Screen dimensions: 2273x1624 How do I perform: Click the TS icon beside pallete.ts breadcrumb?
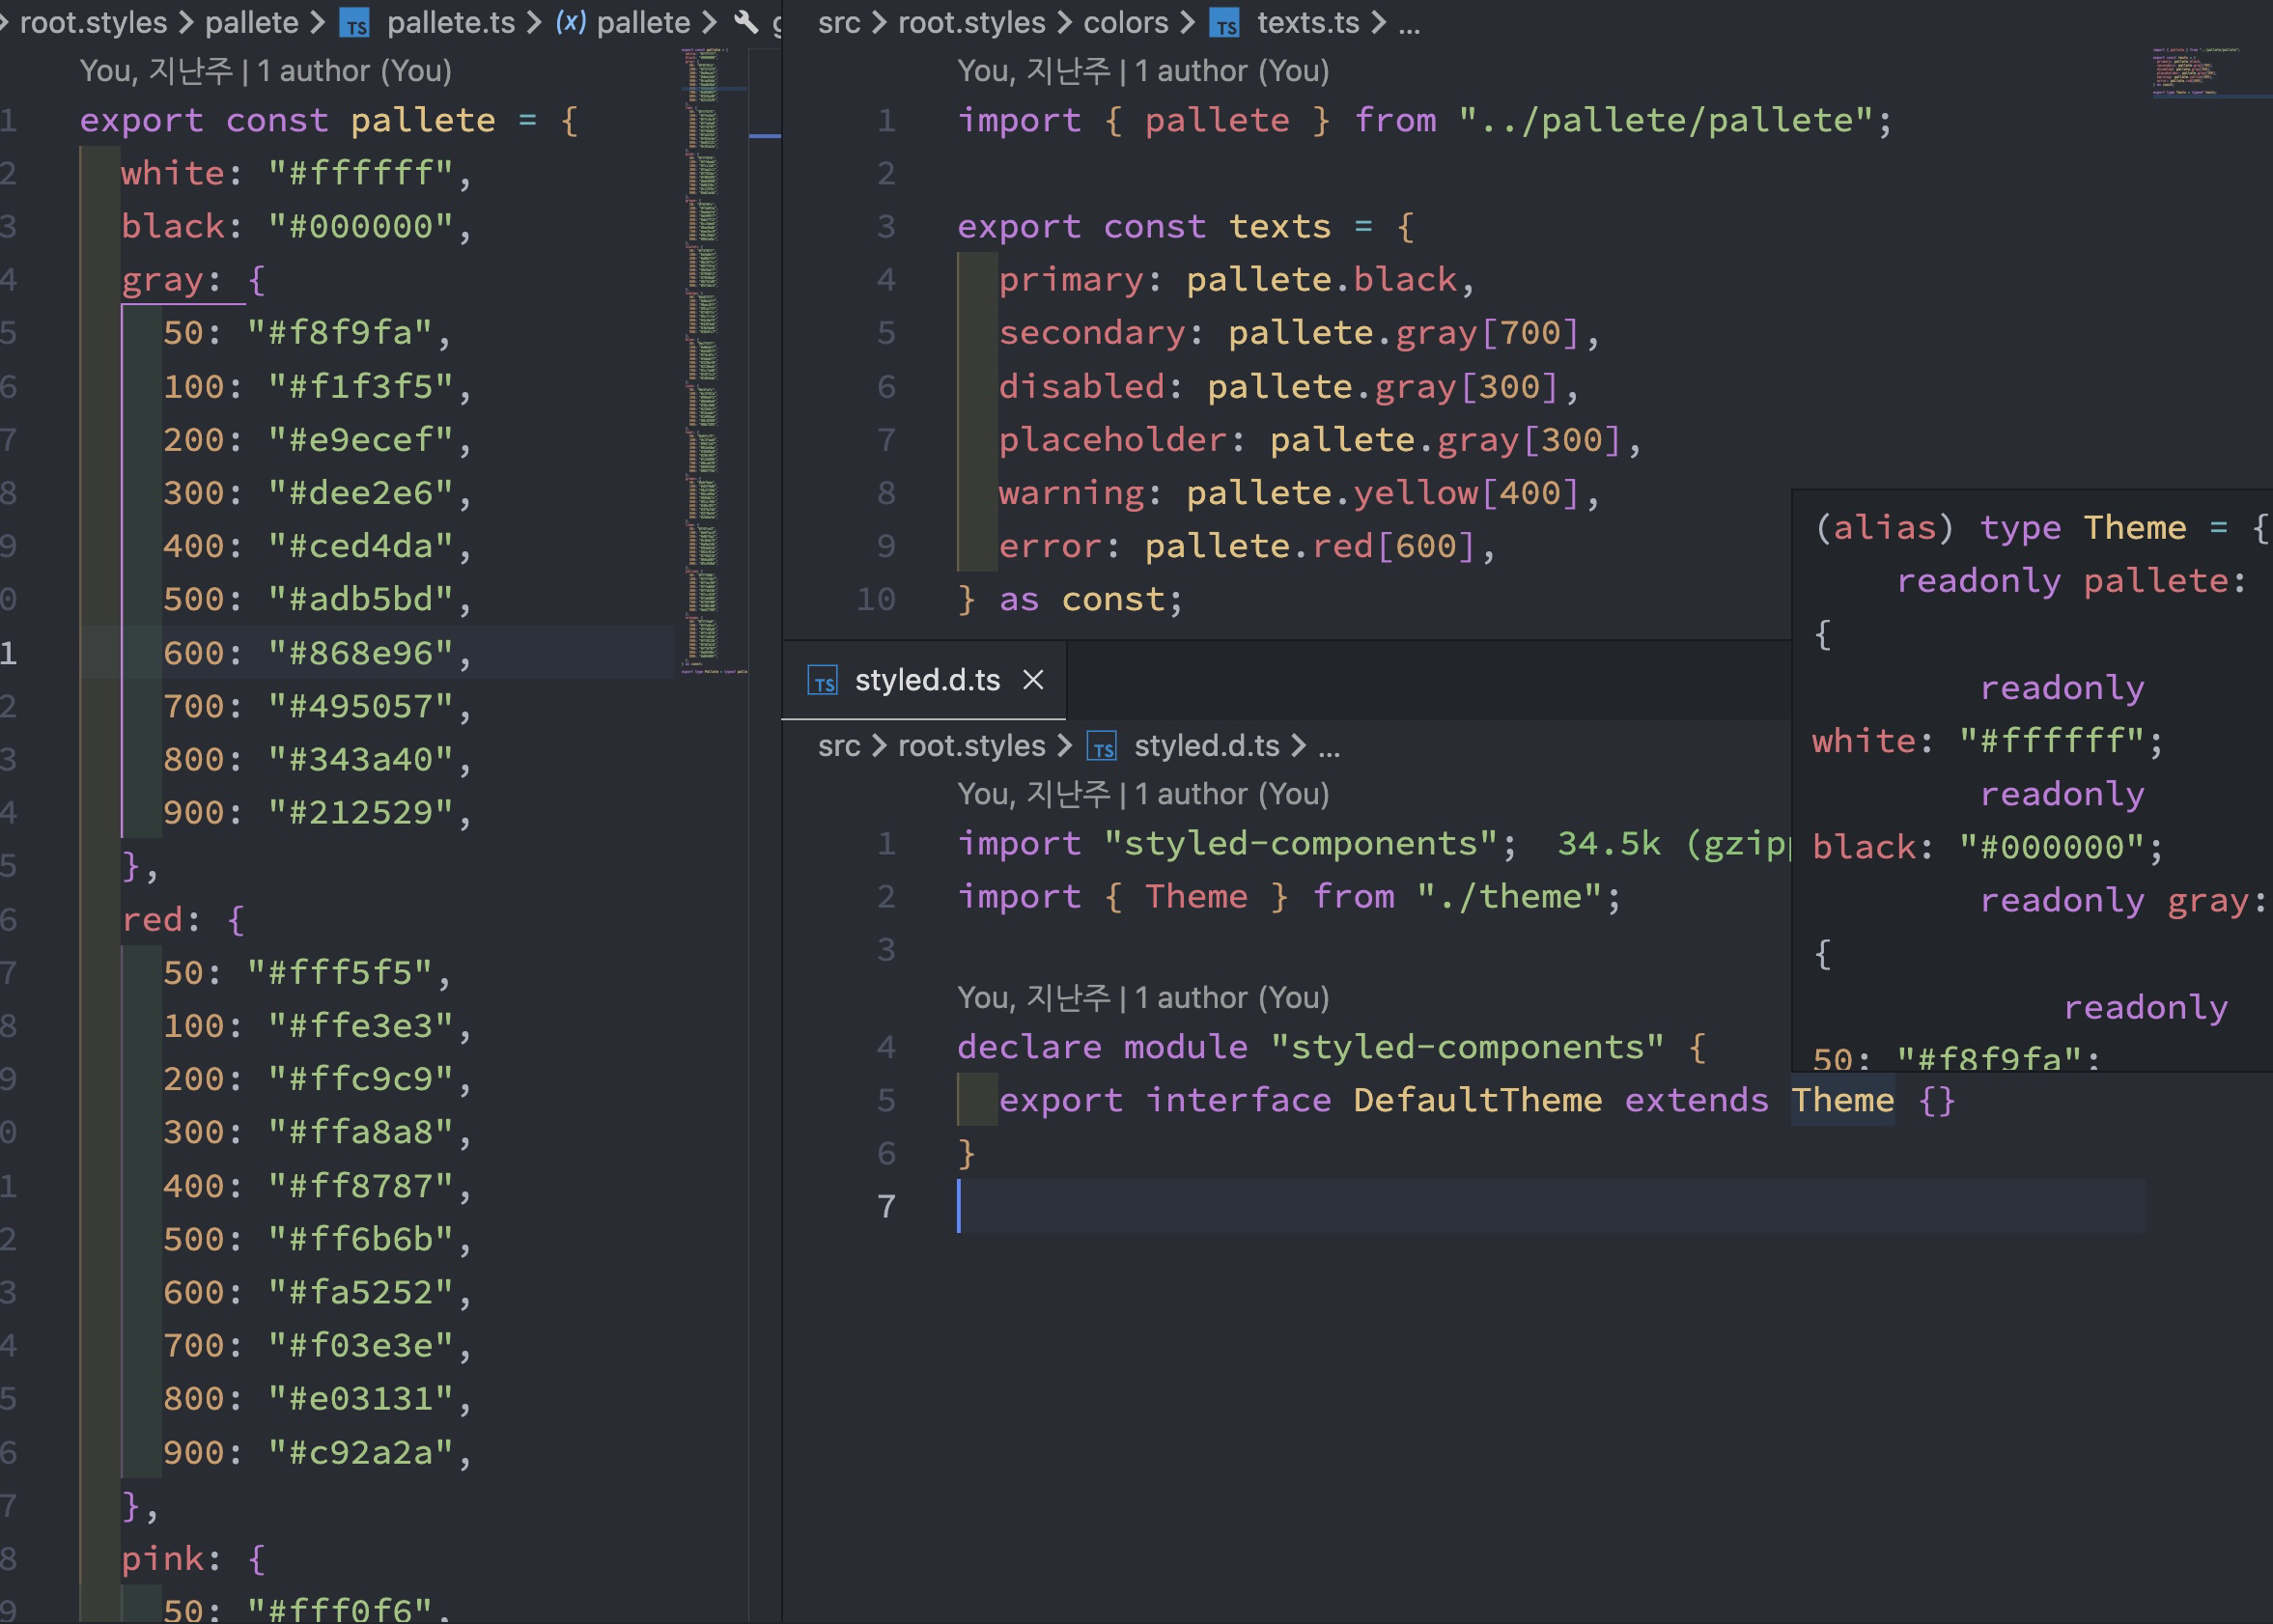point(355,23)
